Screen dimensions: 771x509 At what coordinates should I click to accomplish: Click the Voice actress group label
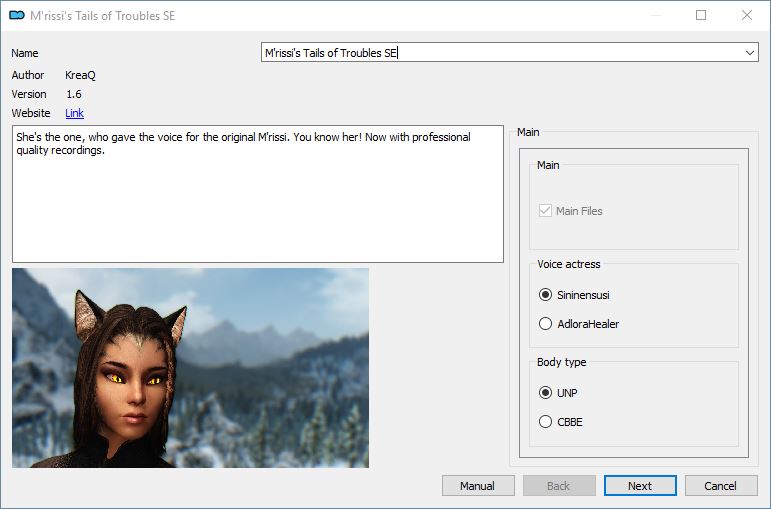click(569, 264)
